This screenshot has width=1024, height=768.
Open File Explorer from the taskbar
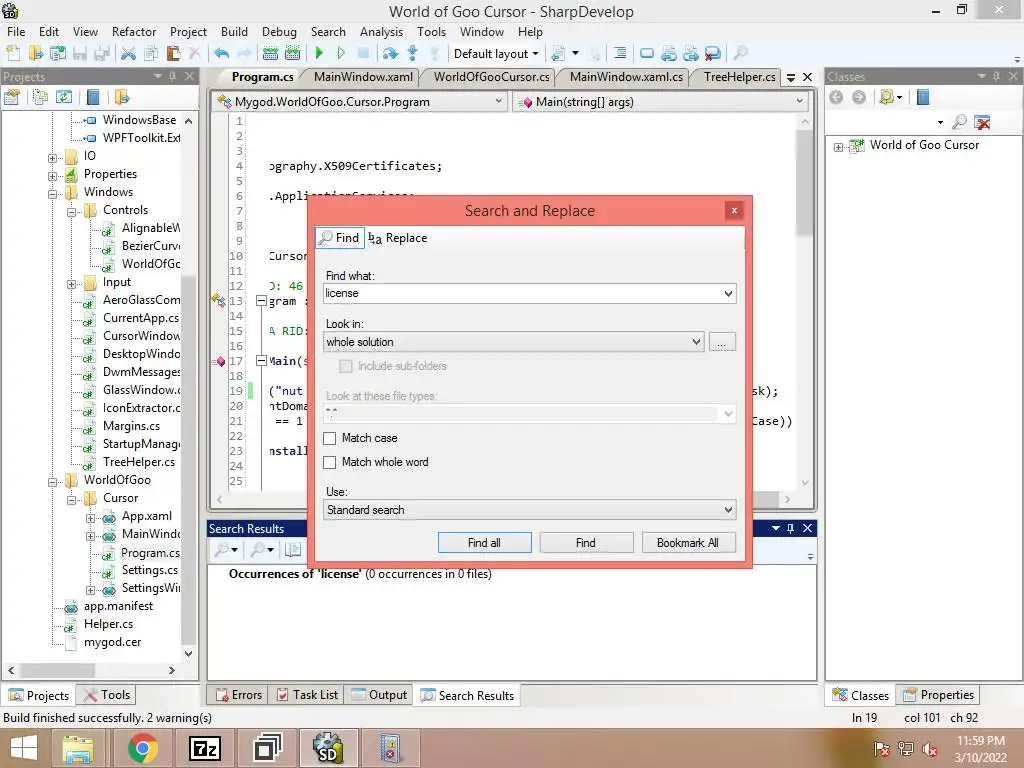click(78, 748)
